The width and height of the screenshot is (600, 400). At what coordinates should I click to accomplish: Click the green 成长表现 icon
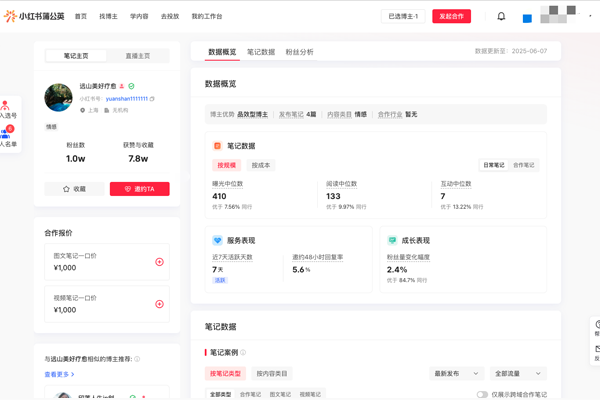tap(392, 240)
